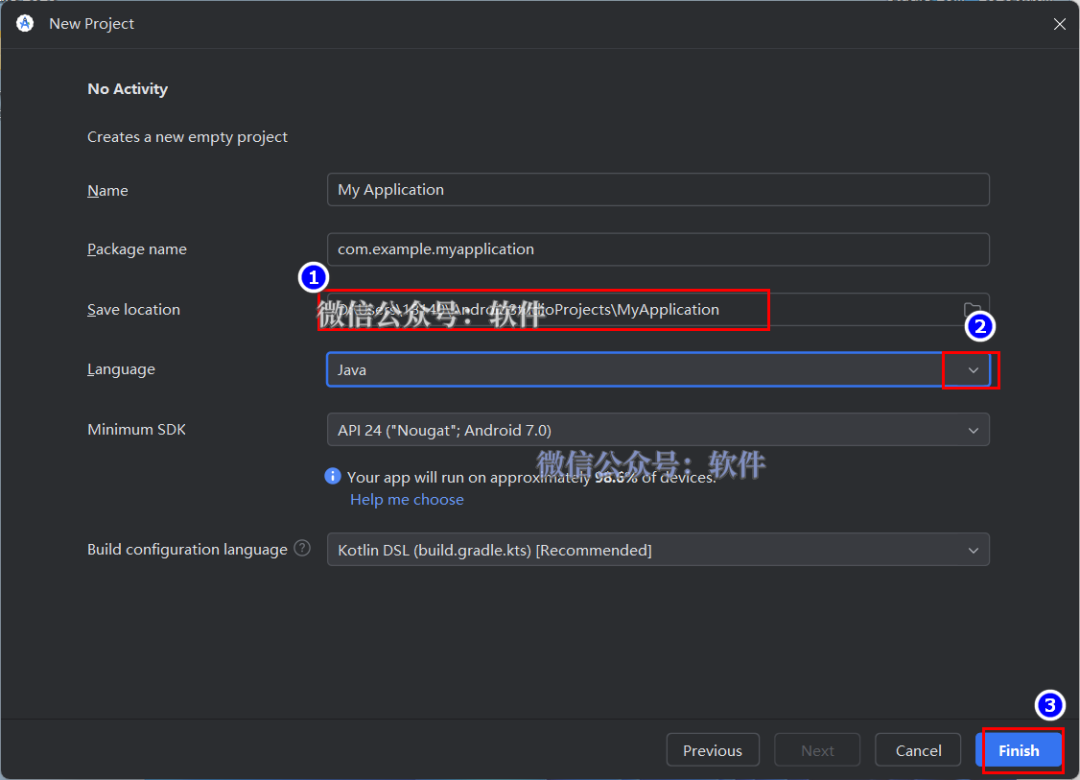Click the Package name field
1080x780 pixels.
tap(658, 249)
